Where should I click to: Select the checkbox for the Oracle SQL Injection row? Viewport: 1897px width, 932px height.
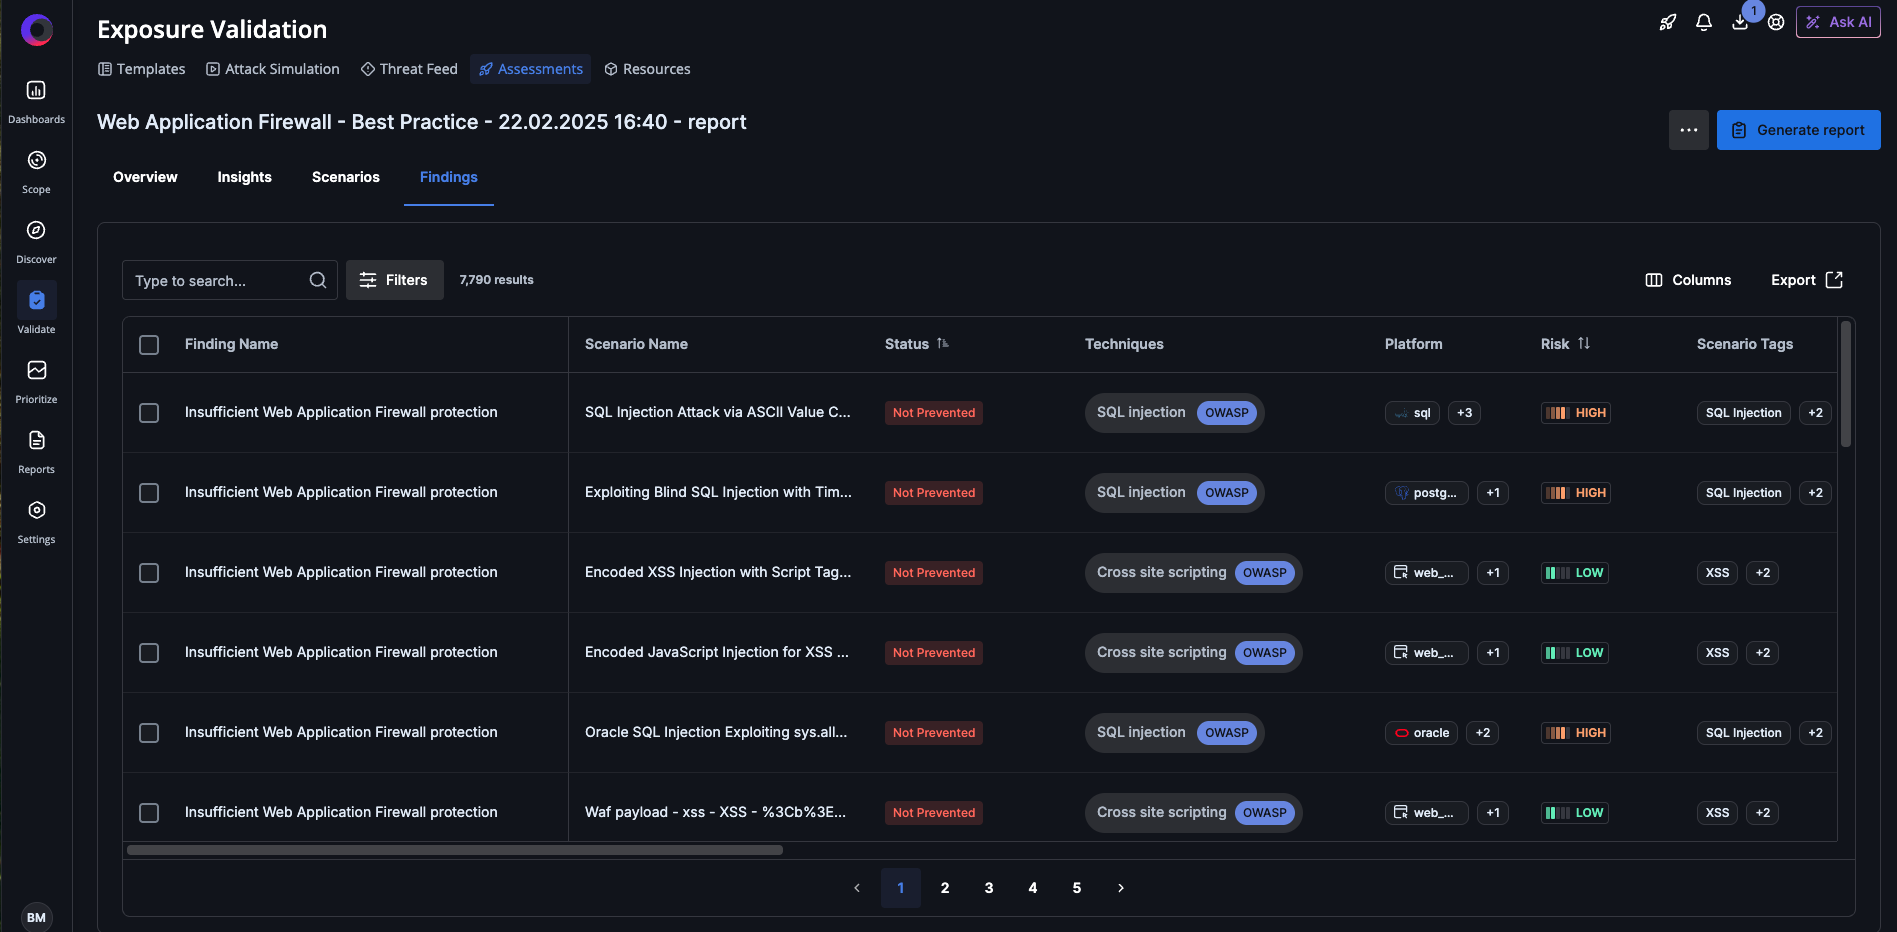pos(149,732)
